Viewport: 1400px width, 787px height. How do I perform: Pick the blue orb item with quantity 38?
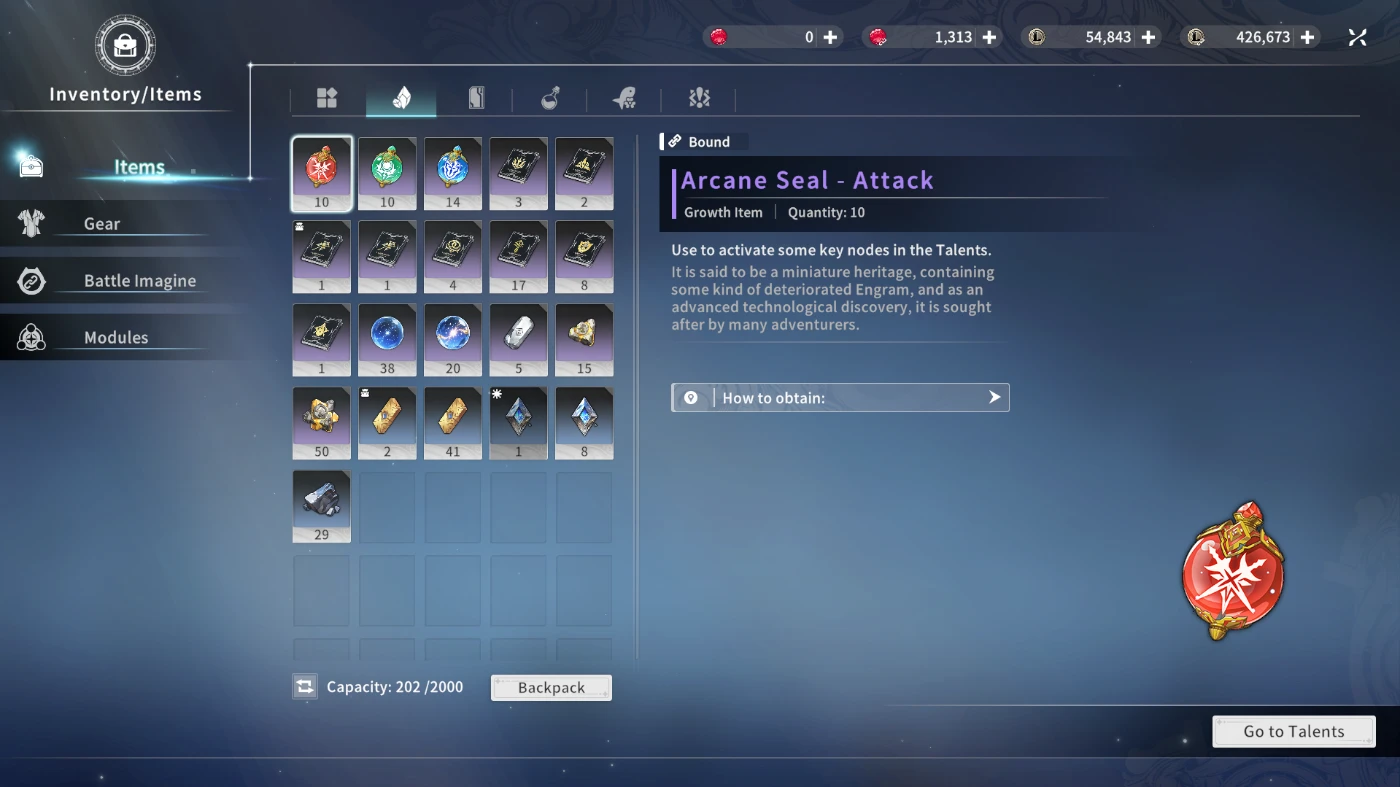(x=387, y=339)
